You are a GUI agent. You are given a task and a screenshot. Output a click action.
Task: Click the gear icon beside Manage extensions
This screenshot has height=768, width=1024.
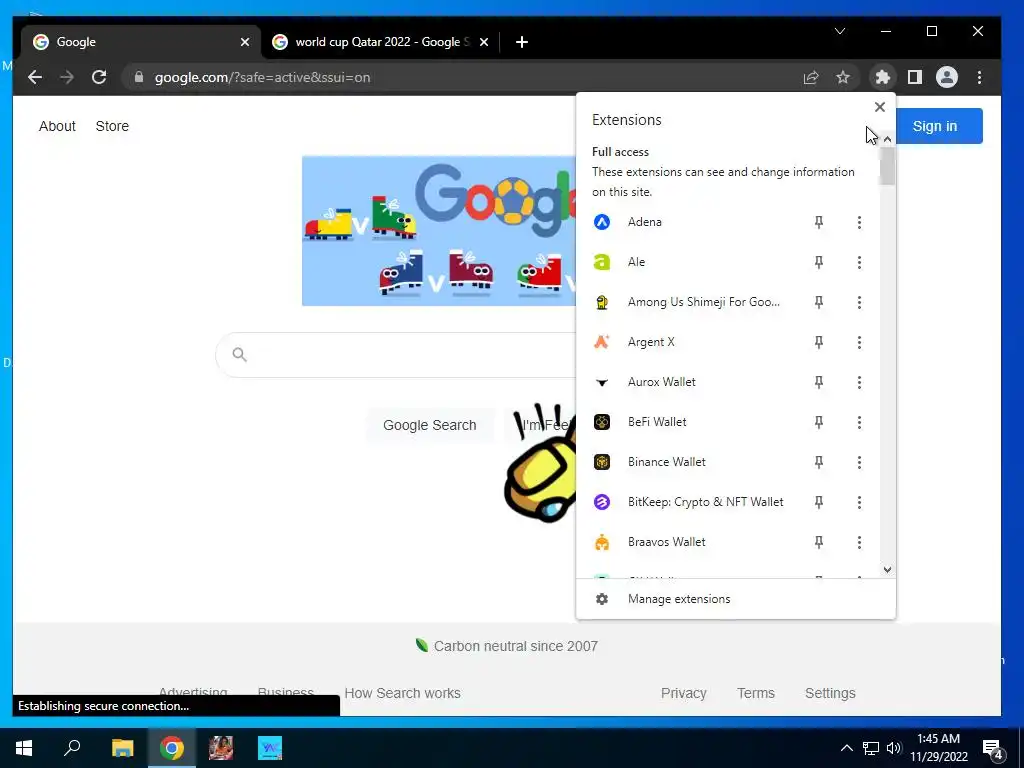pyautogui.click(x=601, y=599)
